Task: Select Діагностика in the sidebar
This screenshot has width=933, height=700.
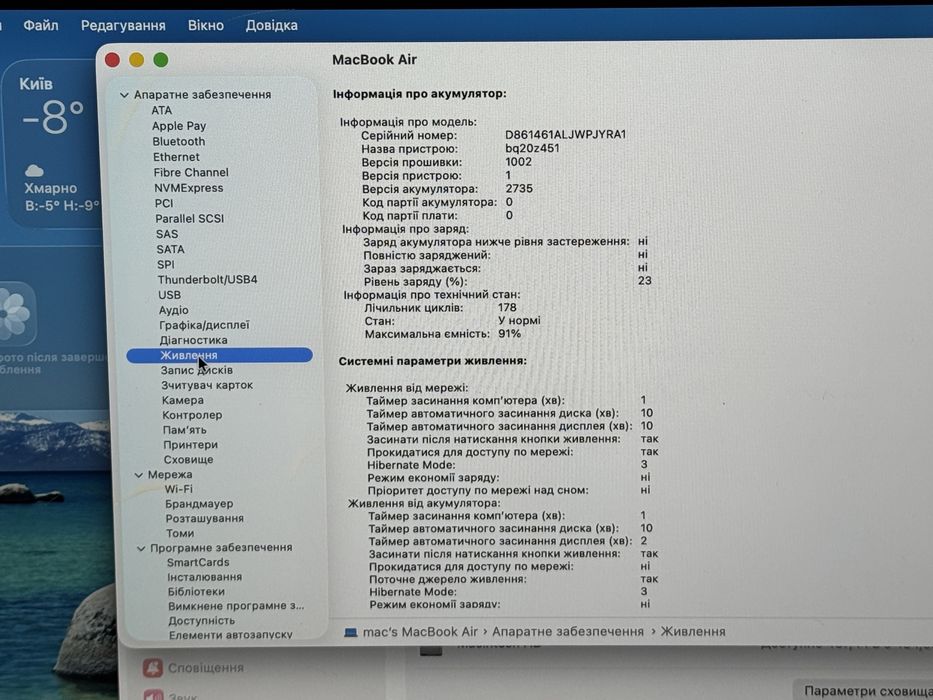Action: tap(193, 340)
